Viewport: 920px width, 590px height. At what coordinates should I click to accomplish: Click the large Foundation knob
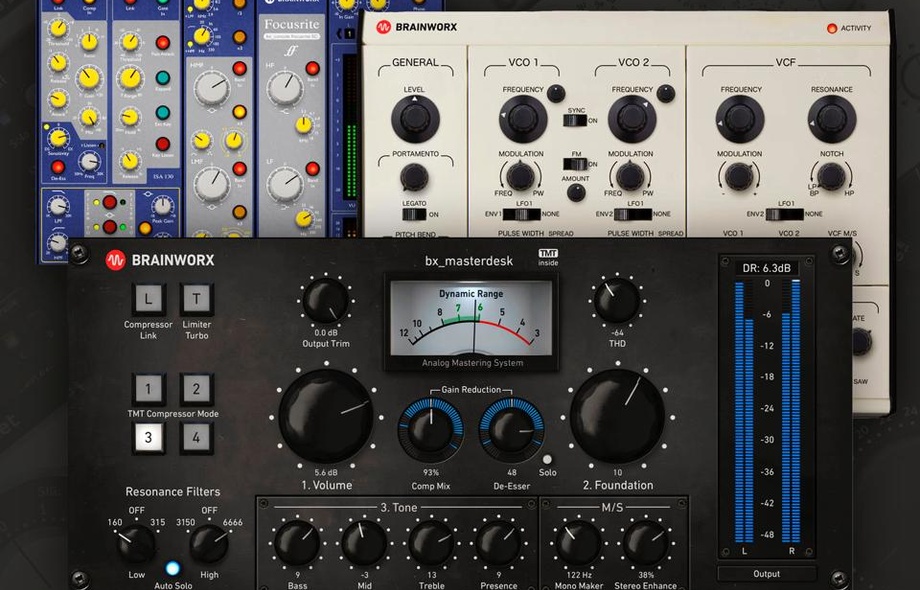point(617,417)
